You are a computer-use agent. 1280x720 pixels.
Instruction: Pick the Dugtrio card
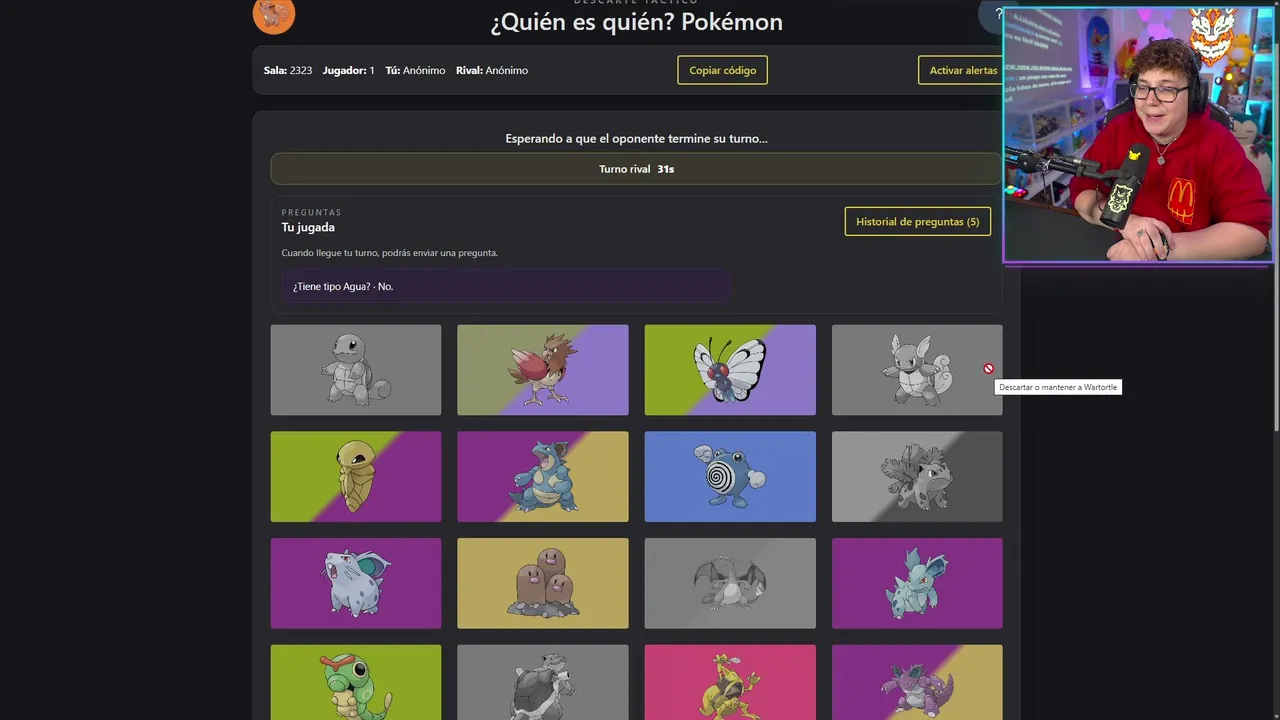[x=543, y=584]
